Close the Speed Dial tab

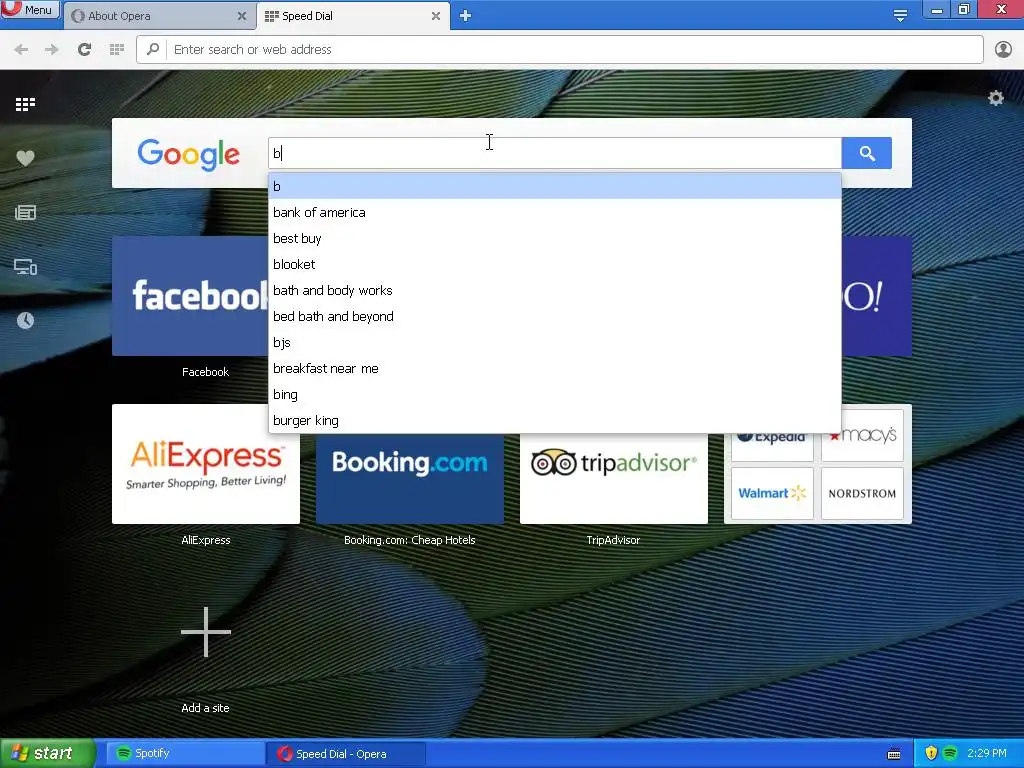436,16
